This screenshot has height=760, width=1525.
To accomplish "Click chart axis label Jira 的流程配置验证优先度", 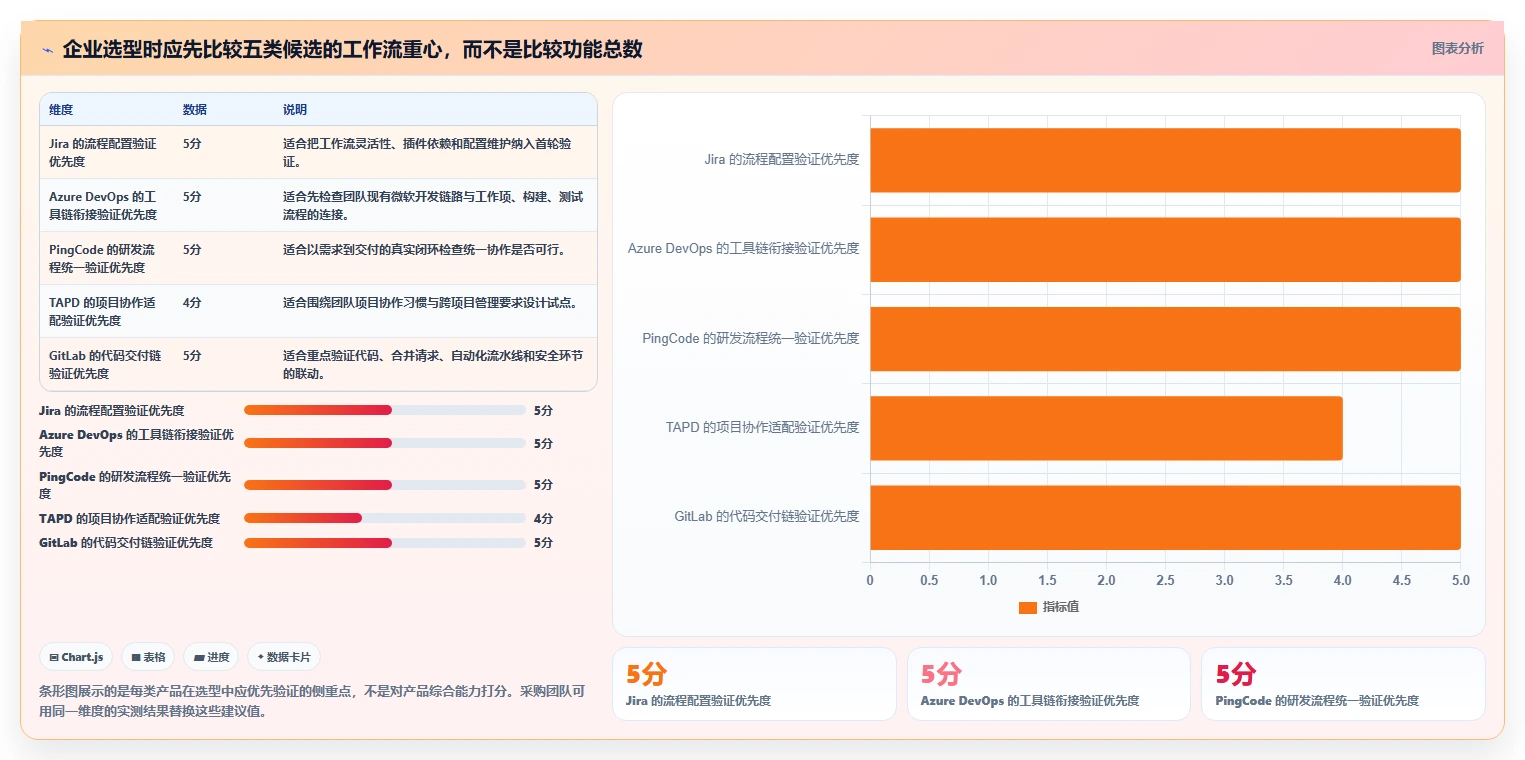I will click(x=782, y=160).
